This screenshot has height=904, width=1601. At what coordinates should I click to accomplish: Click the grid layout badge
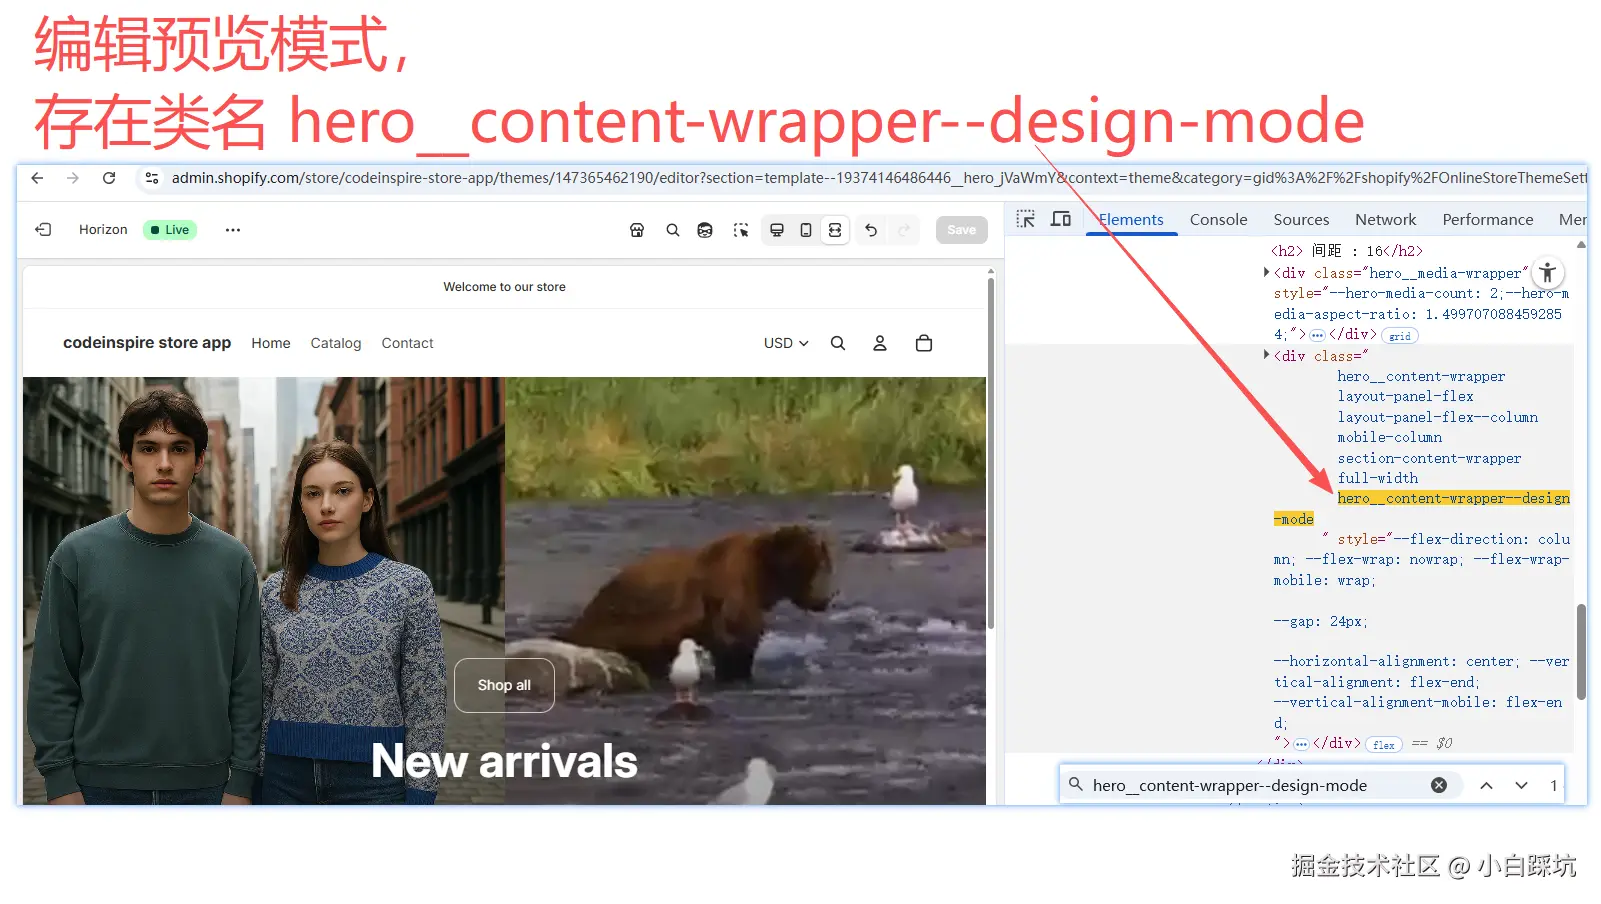(x=1400, y=336)
